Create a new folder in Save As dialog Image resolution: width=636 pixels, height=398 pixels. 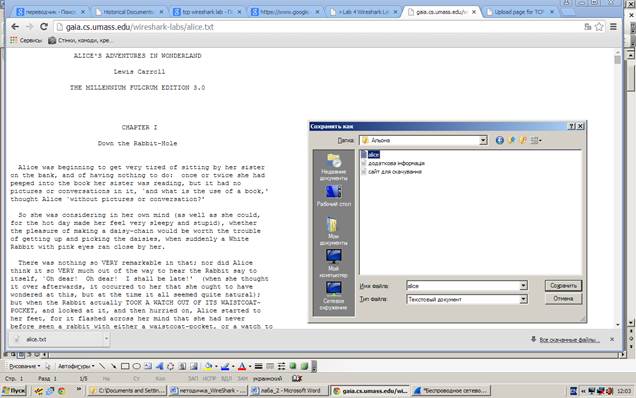(523, 140)
